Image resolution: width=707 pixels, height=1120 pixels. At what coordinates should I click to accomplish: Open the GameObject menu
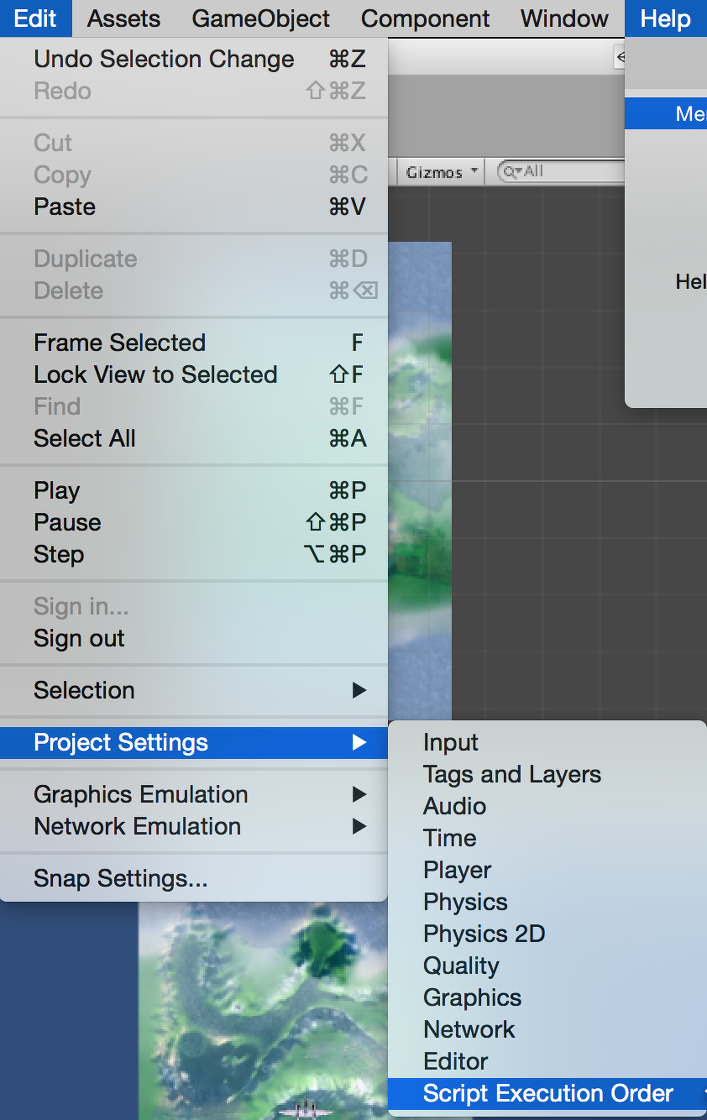click(x=260, y=19)
